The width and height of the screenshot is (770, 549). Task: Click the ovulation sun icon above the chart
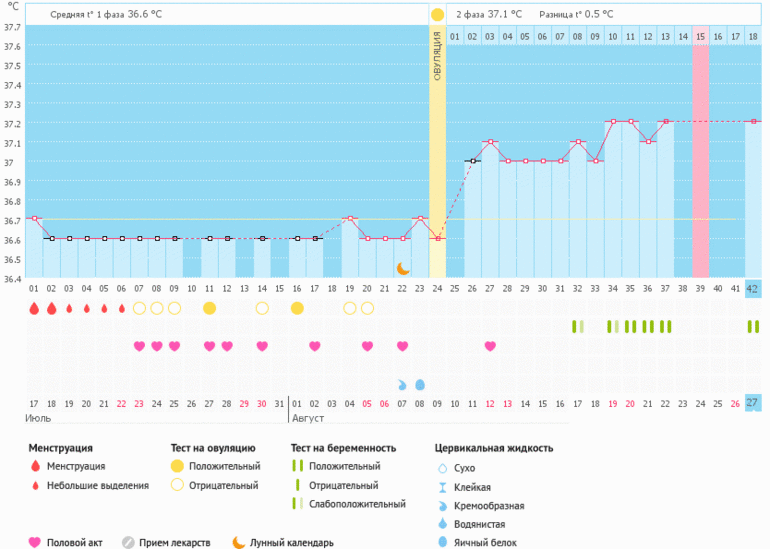[x=437, y=15]
